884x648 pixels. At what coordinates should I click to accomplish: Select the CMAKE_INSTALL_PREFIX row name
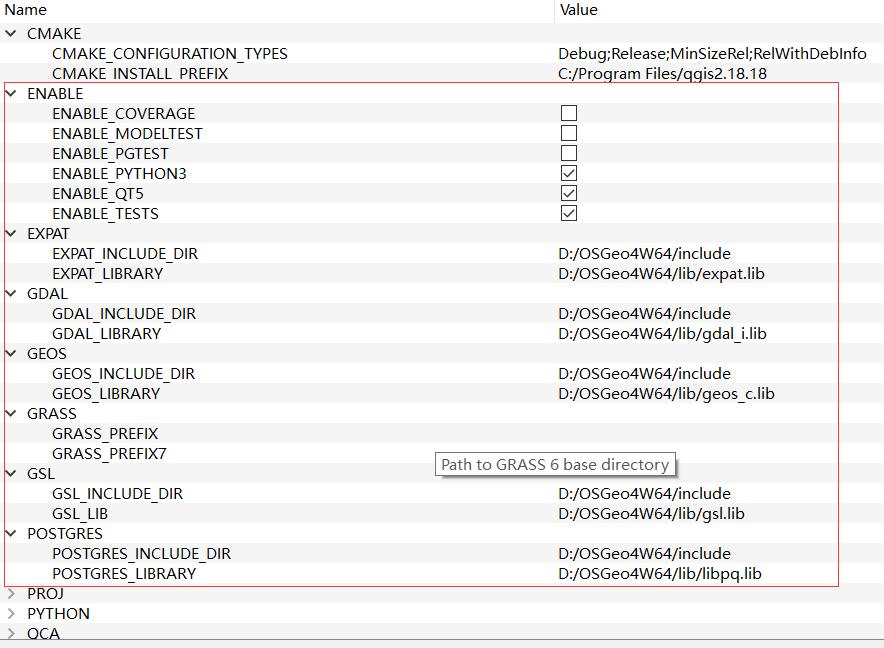click(140, 73)
